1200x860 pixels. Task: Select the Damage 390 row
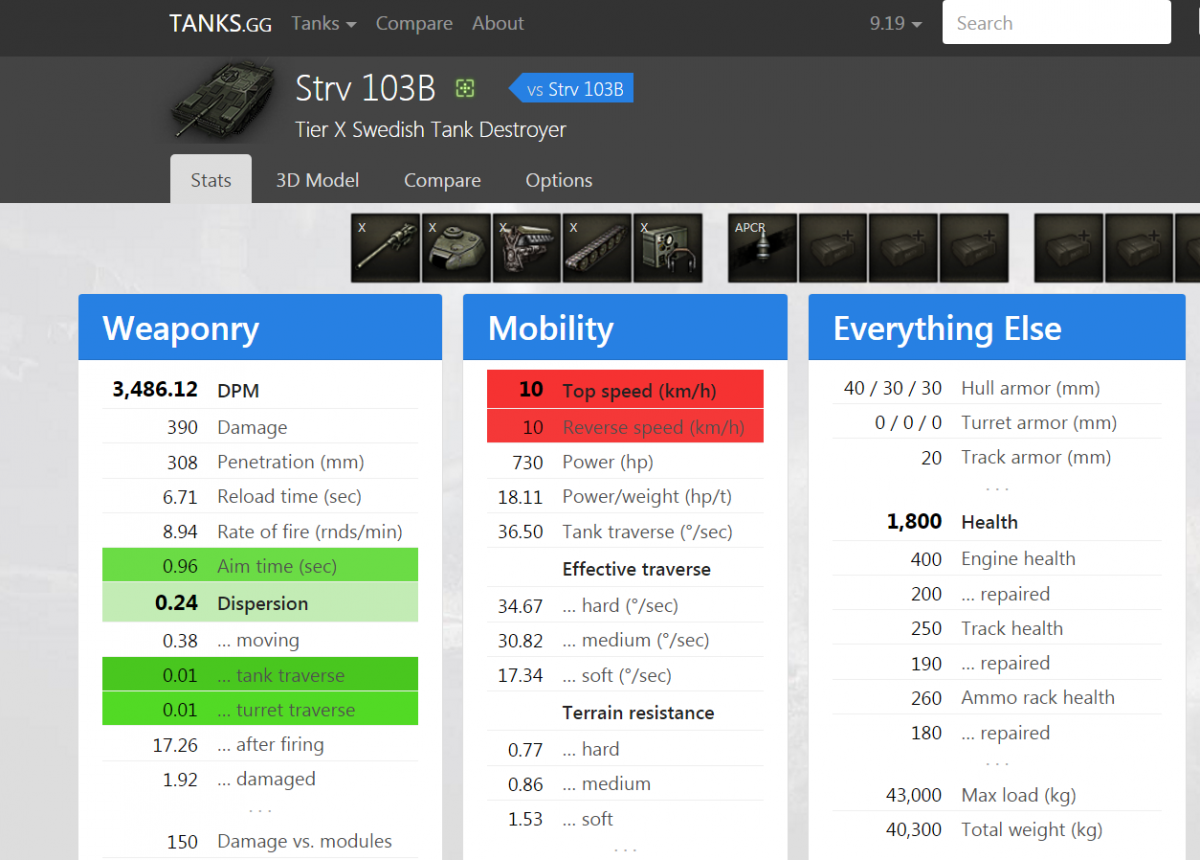(260, 427)
